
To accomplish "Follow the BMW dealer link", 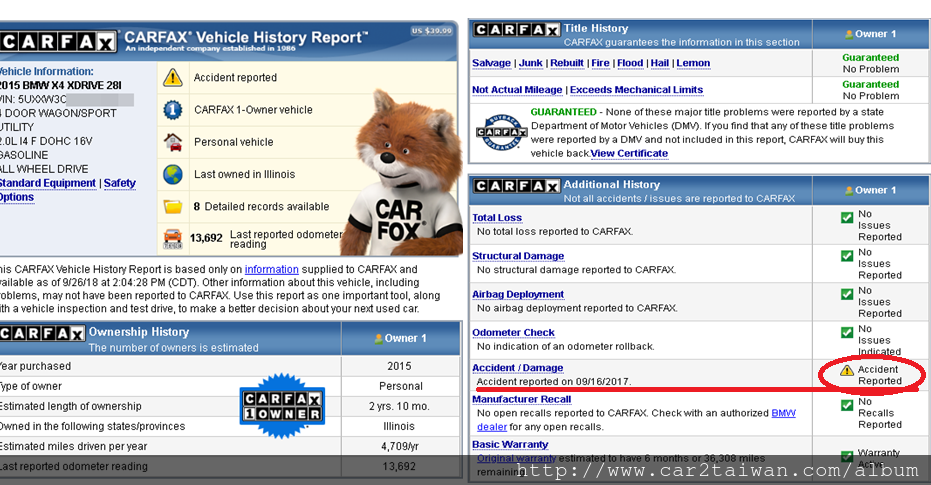I will click(783, 413).
